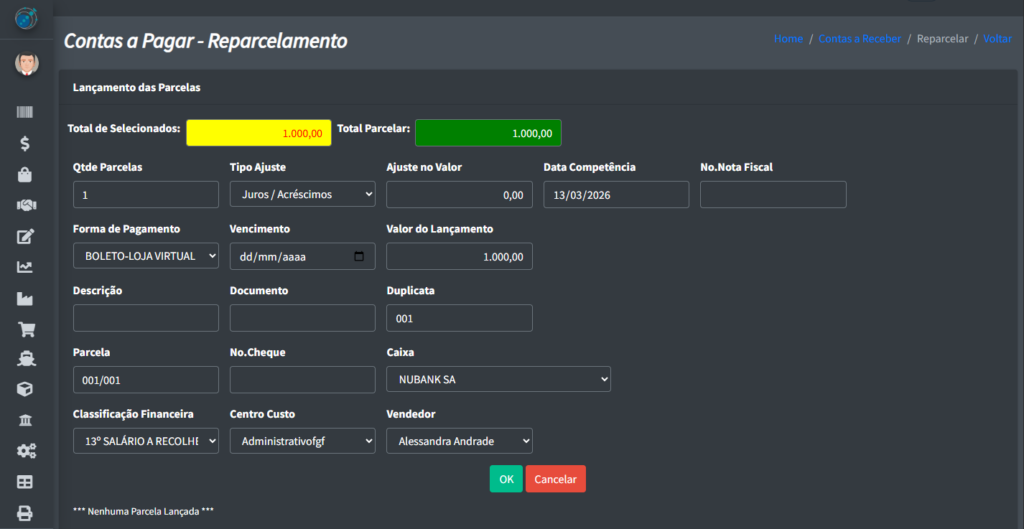Expand the Tipo Ajuste dropdown
Image resolution: width=1024 pixels, height=529 pixels.
302,194
